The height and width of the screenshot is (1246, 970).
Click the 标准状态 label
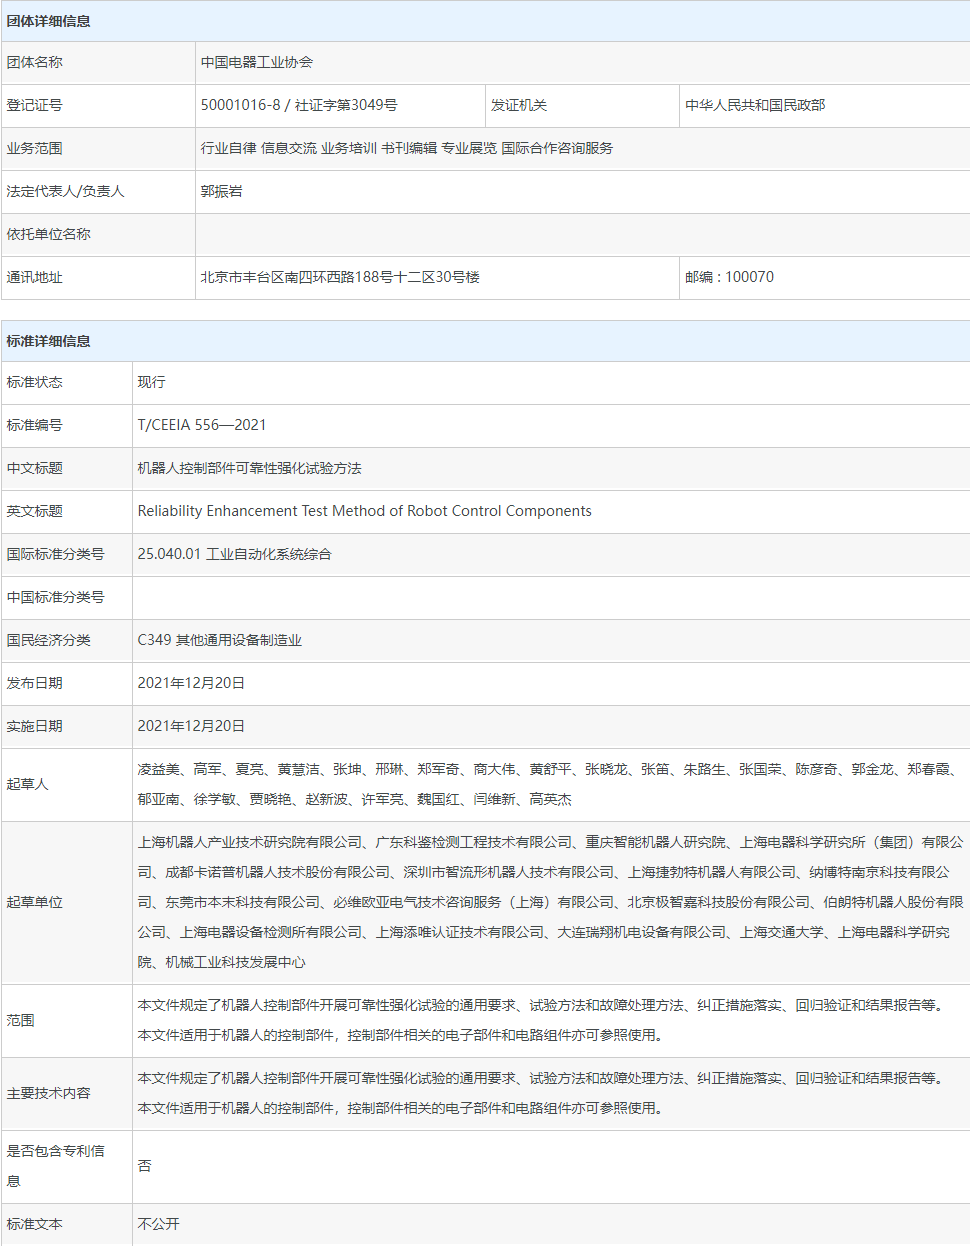[34, 382]
